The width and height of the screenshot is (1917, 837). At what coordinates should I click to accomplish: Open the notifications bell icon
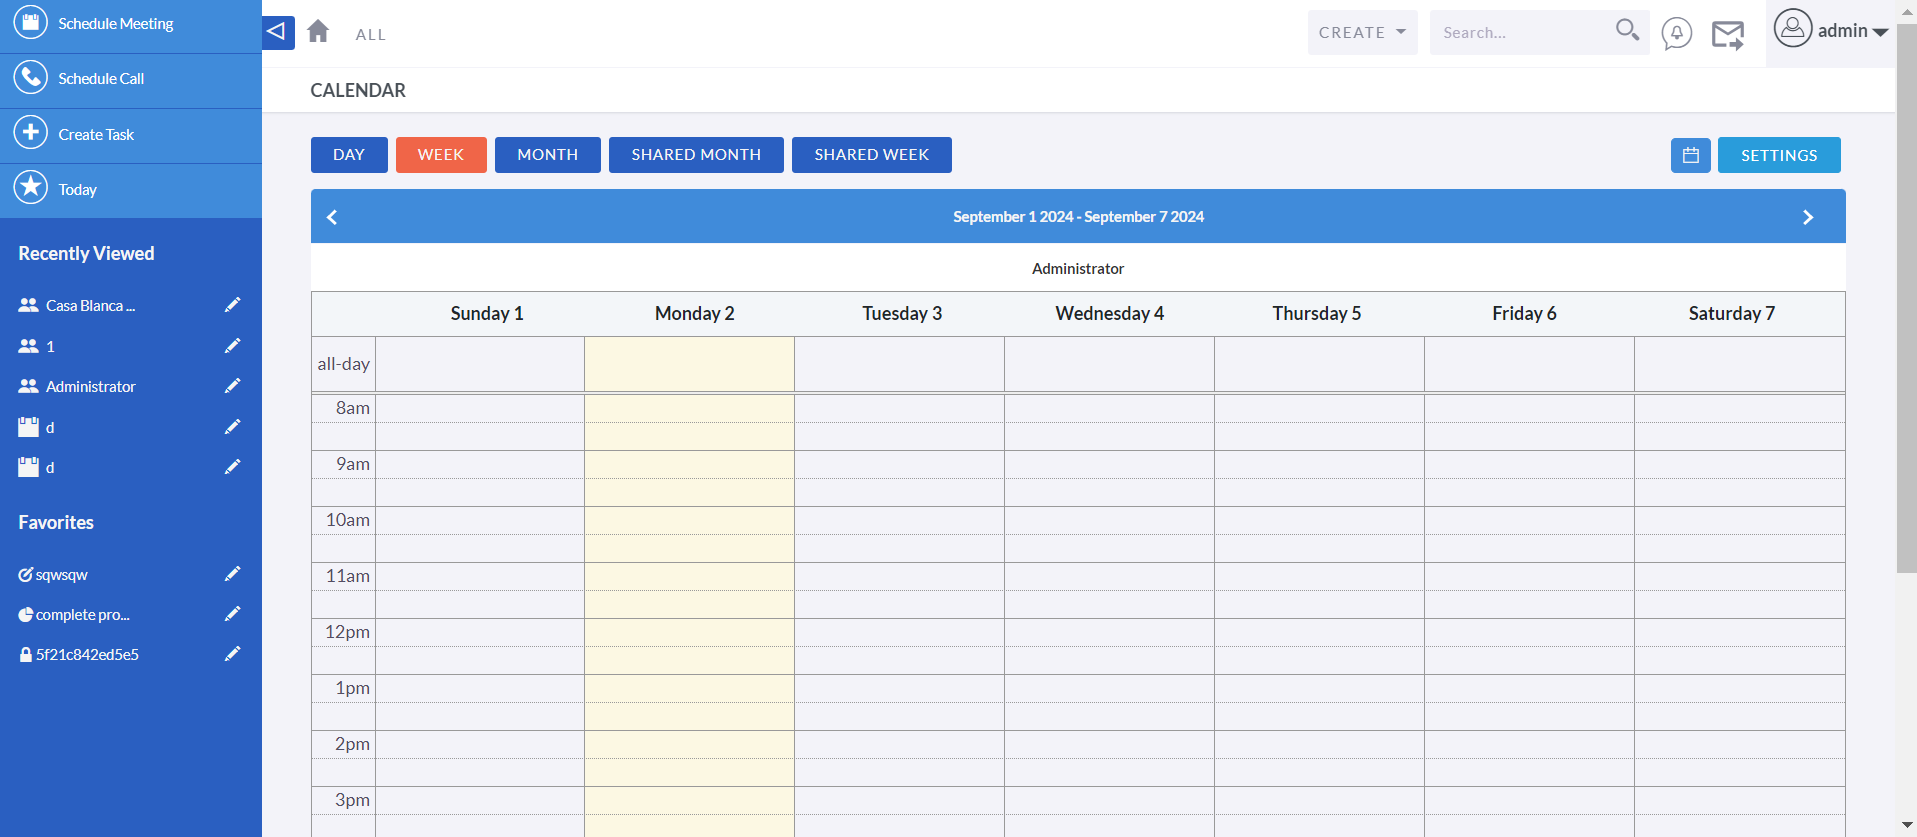click(1676, 33)
